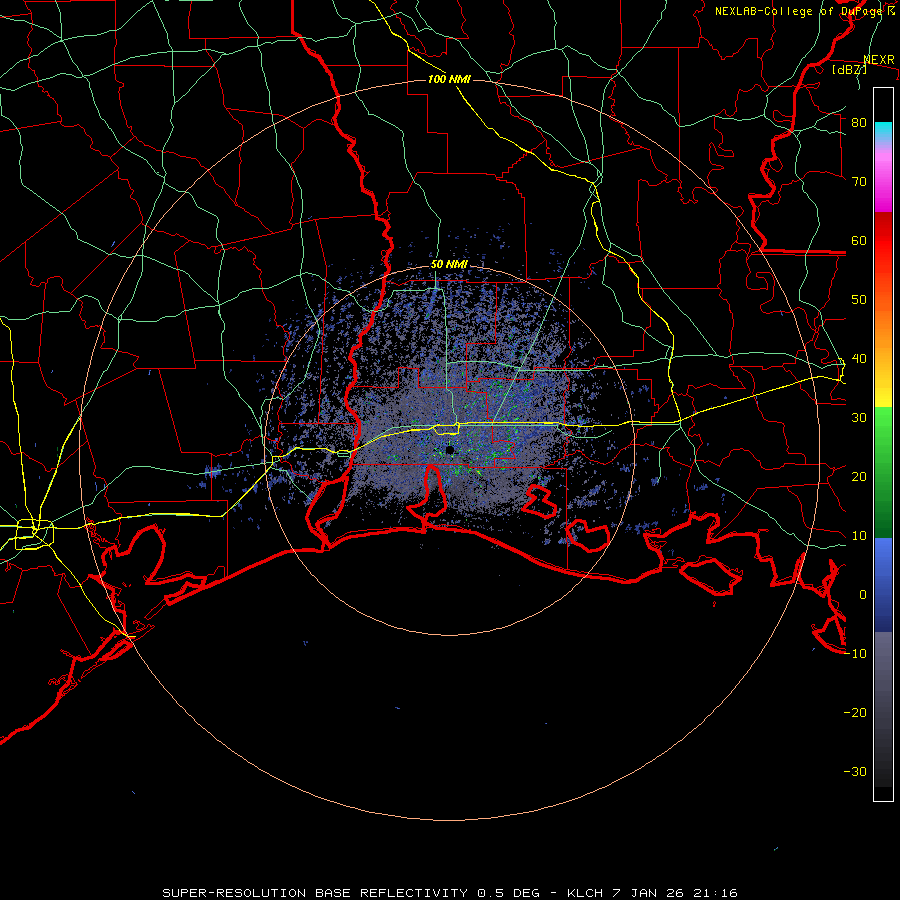Click the 20 value on the dBZ scale

(x=859, y=477)
